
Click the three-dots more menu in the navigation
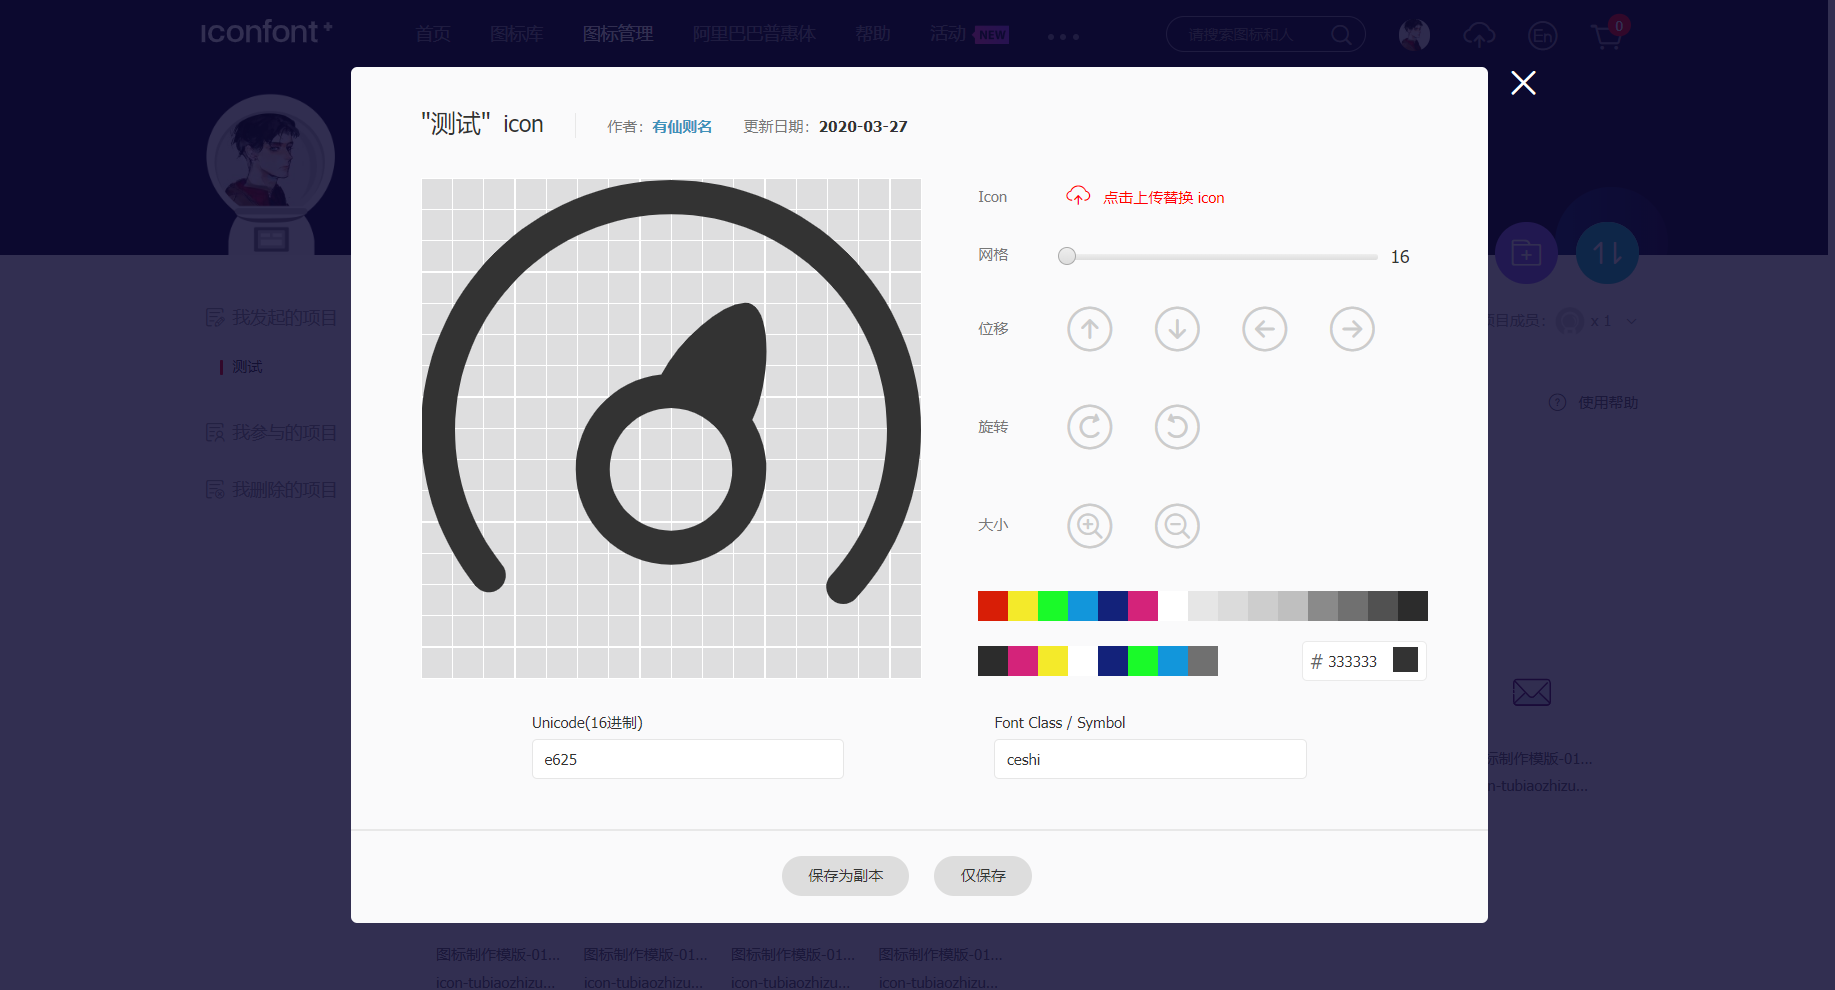click(1063, 37)
